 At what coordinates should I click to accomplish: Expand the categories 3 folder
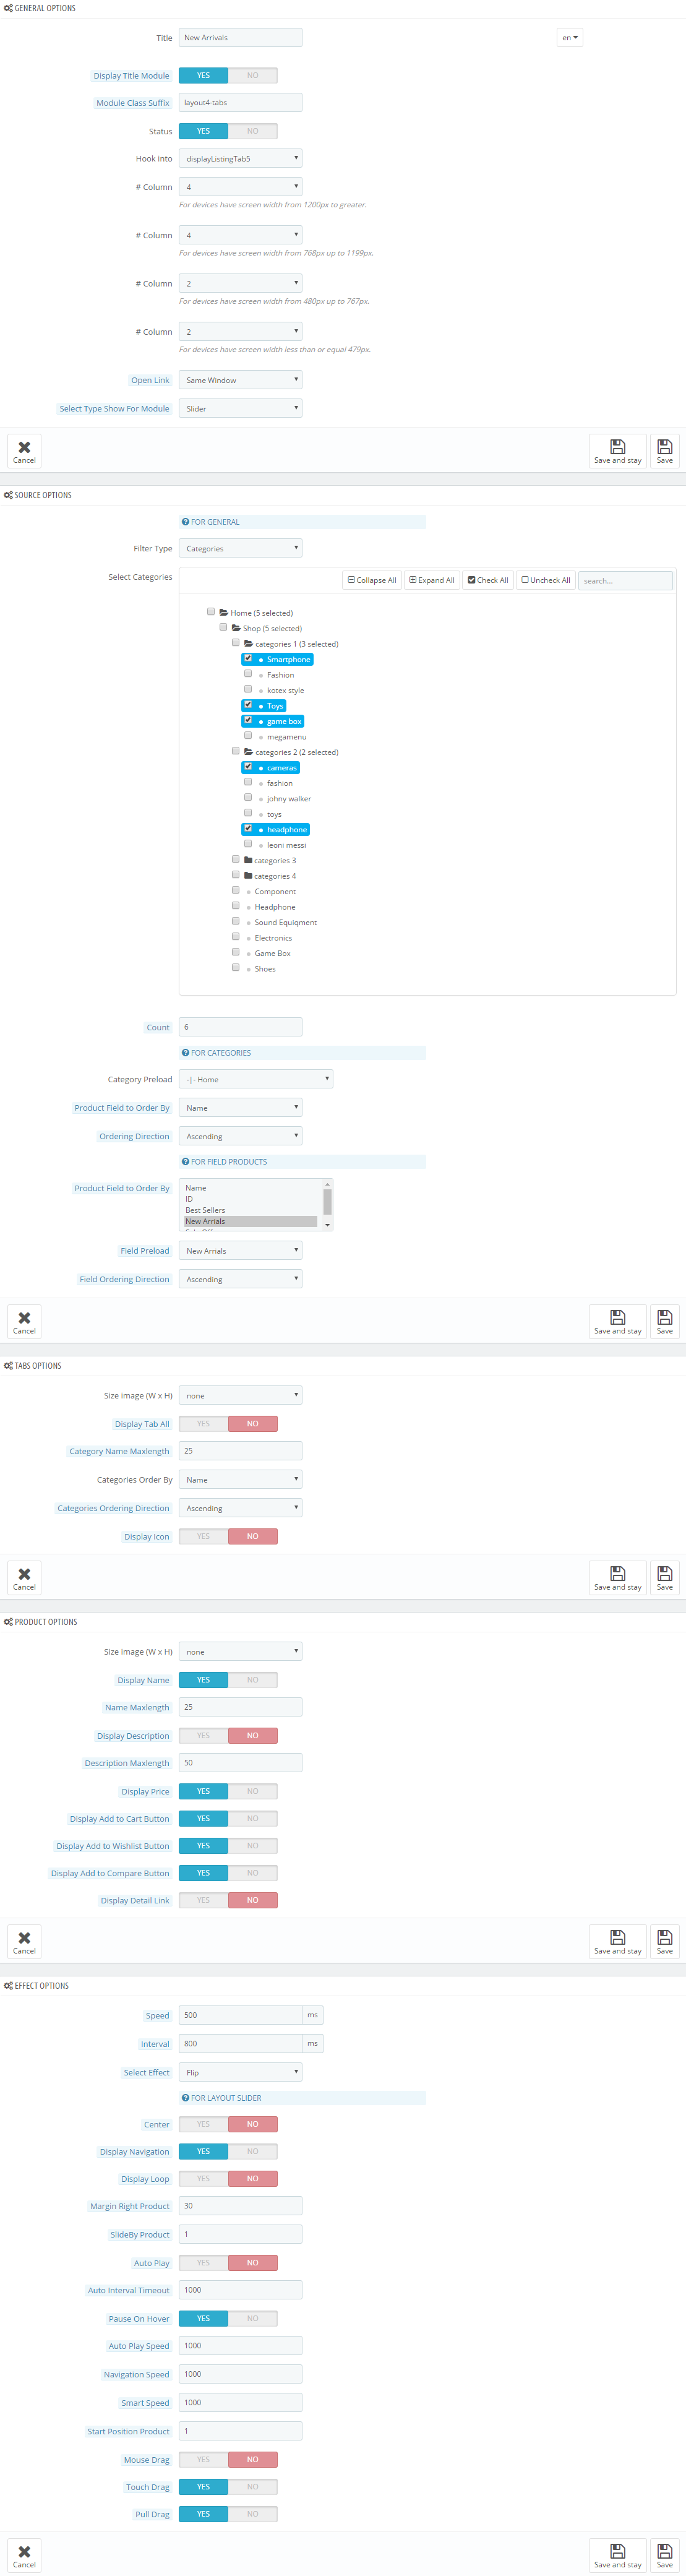tap(248, 860)
